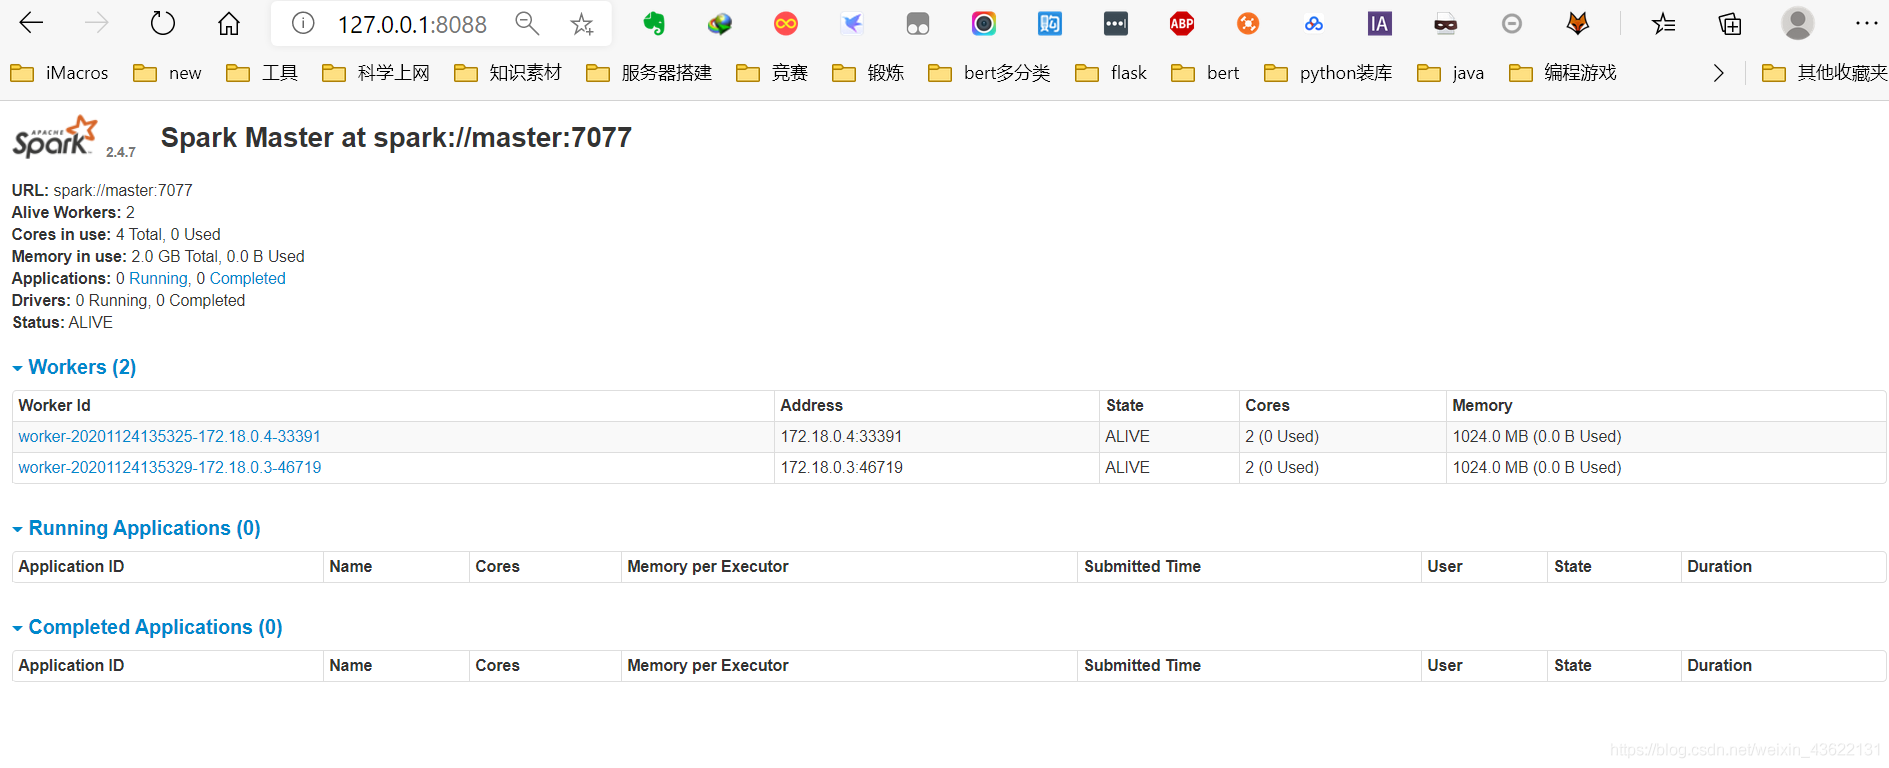Image resolution: width=1889 pixels, height=768 pixels.
Task: Click the address bar URL 127.0.0.1:8088
Action: click(x=412, y=24)
